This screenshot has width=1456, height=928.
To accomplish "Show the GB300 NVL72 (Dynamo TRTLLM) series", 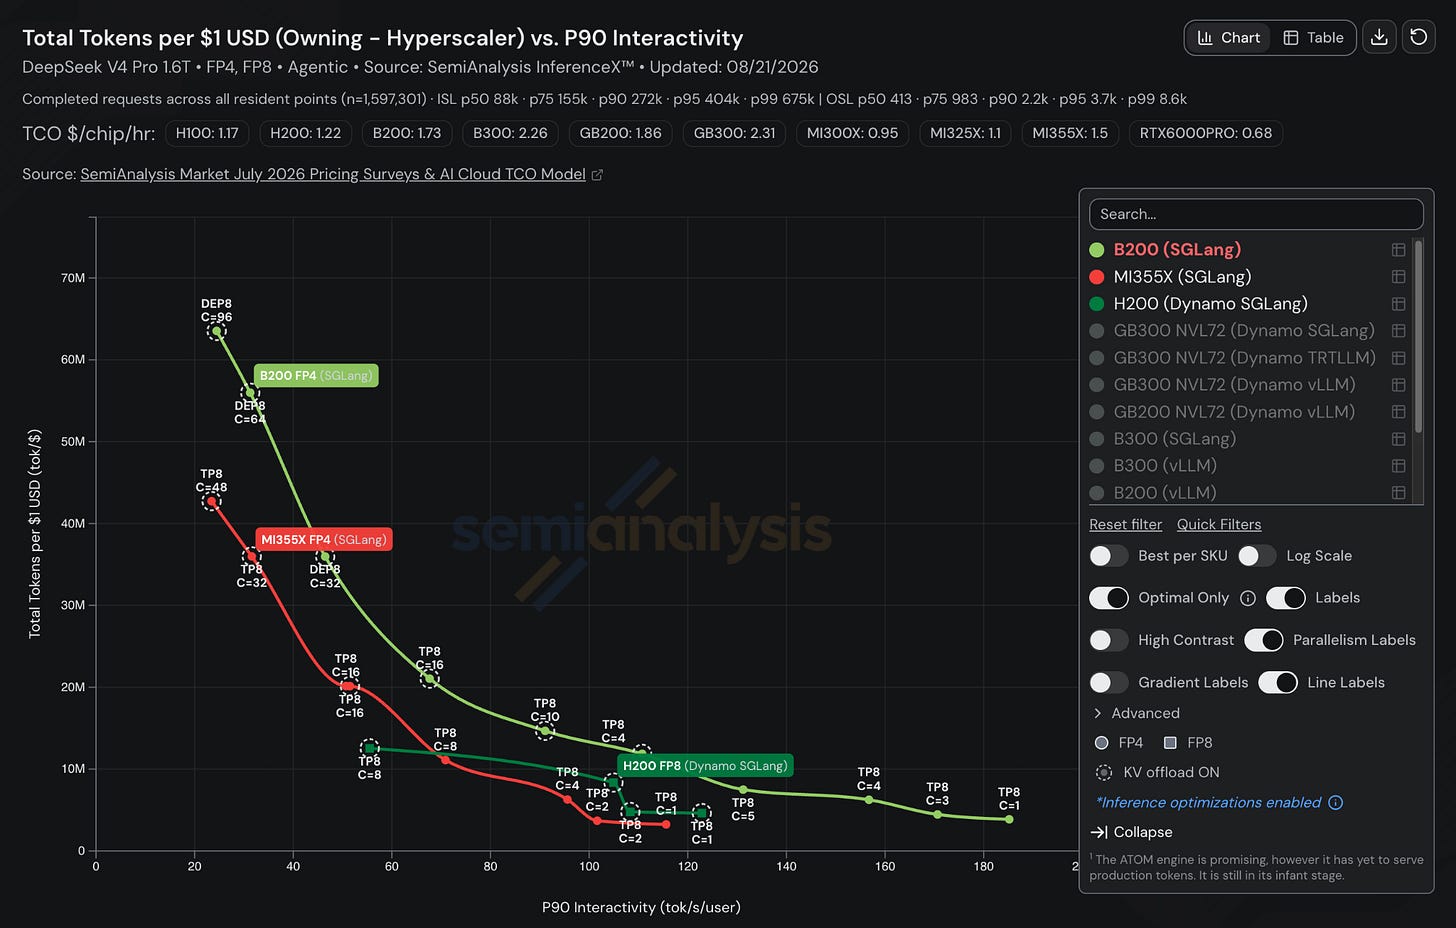I will (x=1245, y=358).
